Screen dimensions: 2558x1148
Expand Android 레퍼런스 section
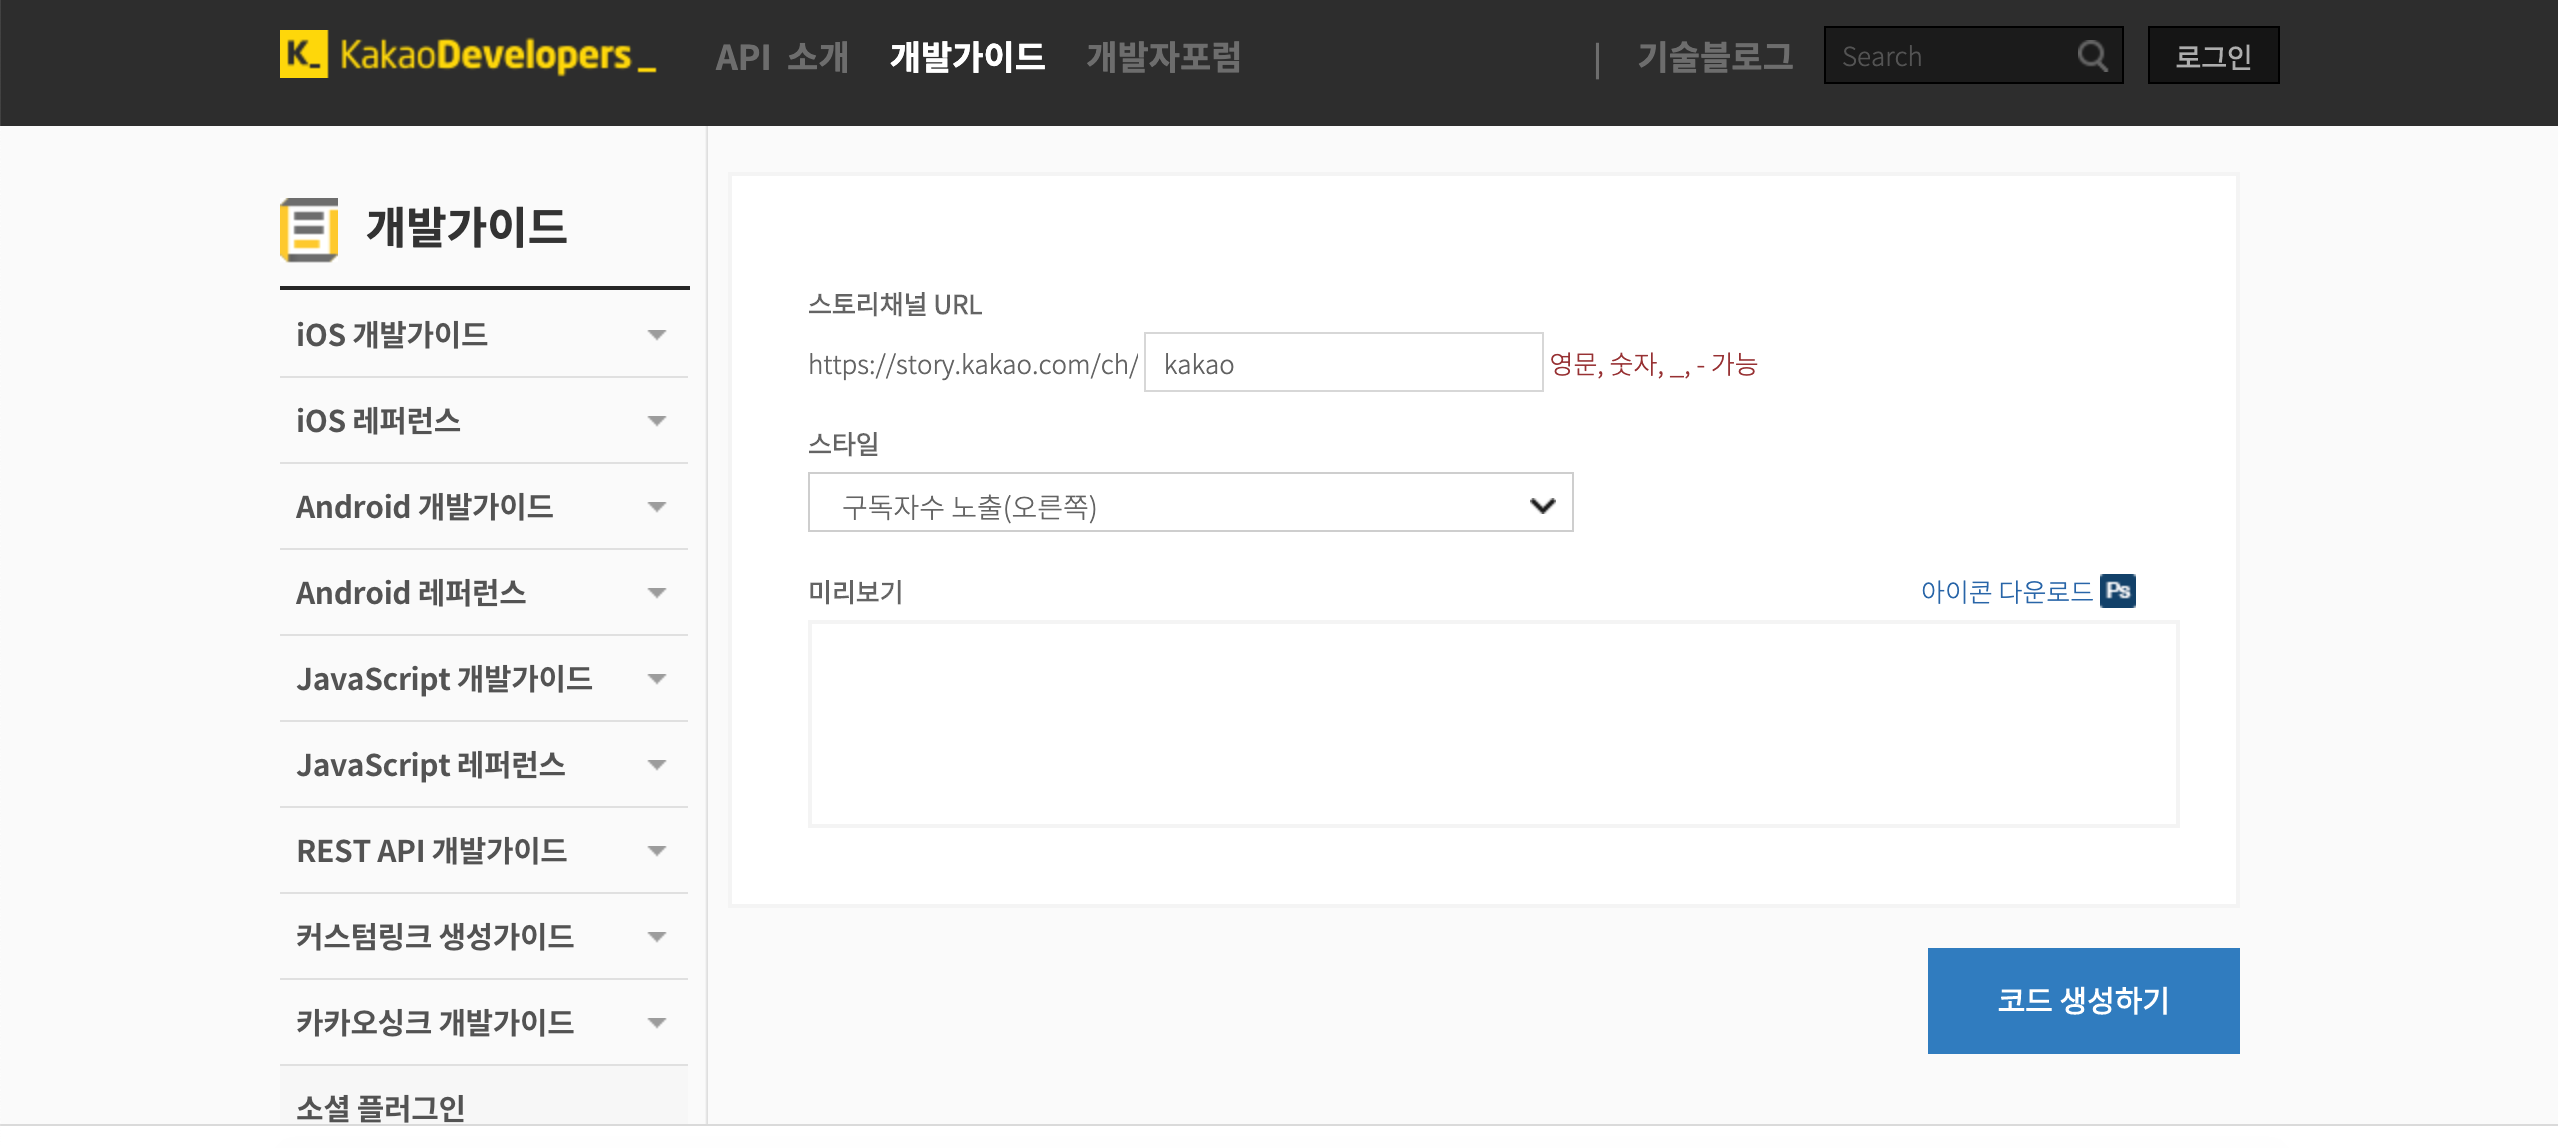tap(656, 593)
